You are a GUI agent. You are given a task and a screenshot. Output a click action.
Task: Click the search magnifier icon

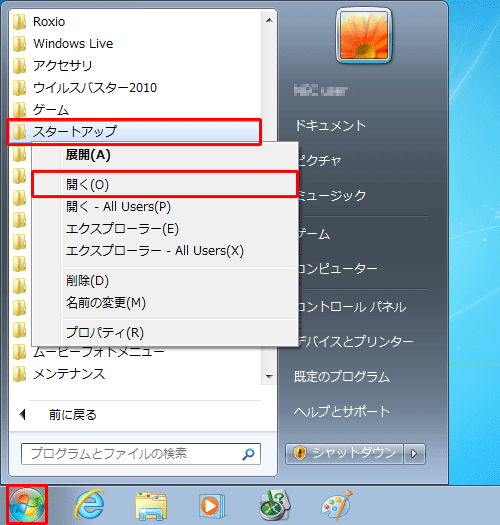248,454
